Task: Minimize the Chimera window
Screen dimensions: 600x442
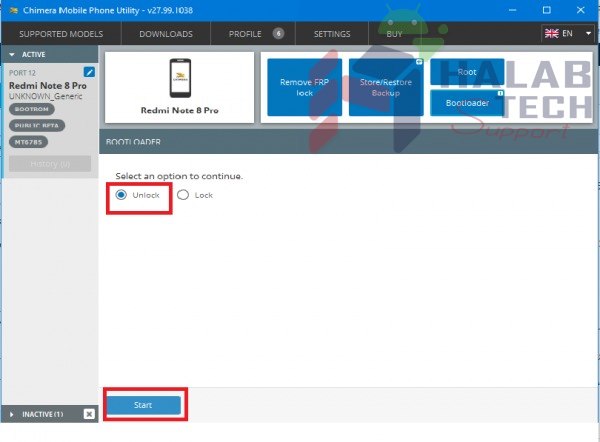Action: (x=513, y=10)
